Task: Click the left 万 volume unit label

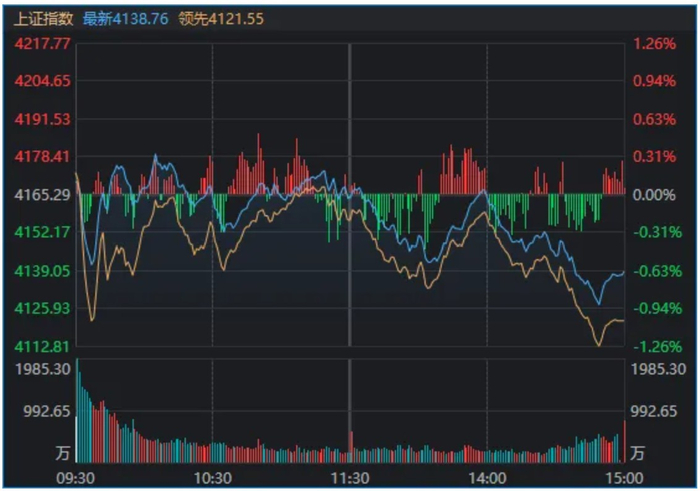Action: point(63,453)
